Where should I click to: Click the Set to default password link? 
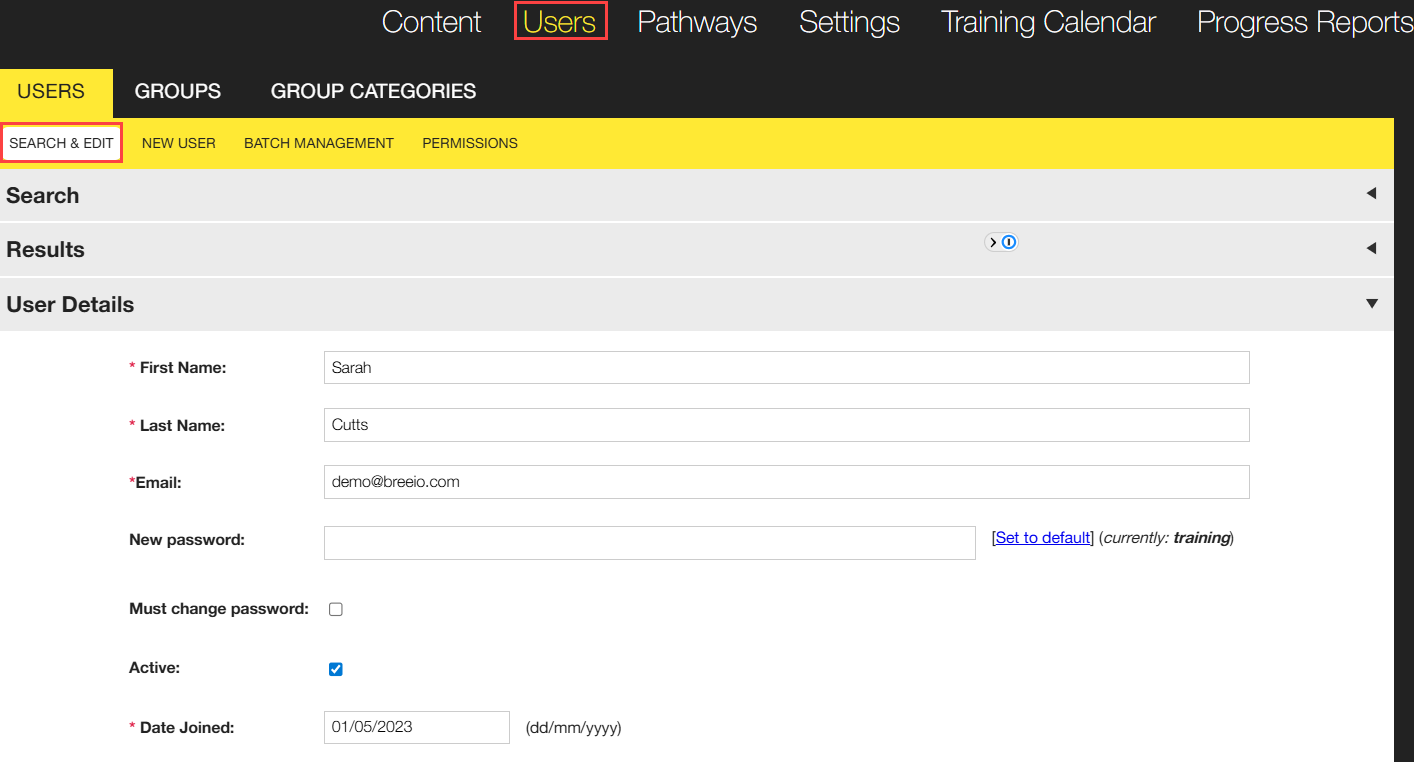(x=1043, y=538)
